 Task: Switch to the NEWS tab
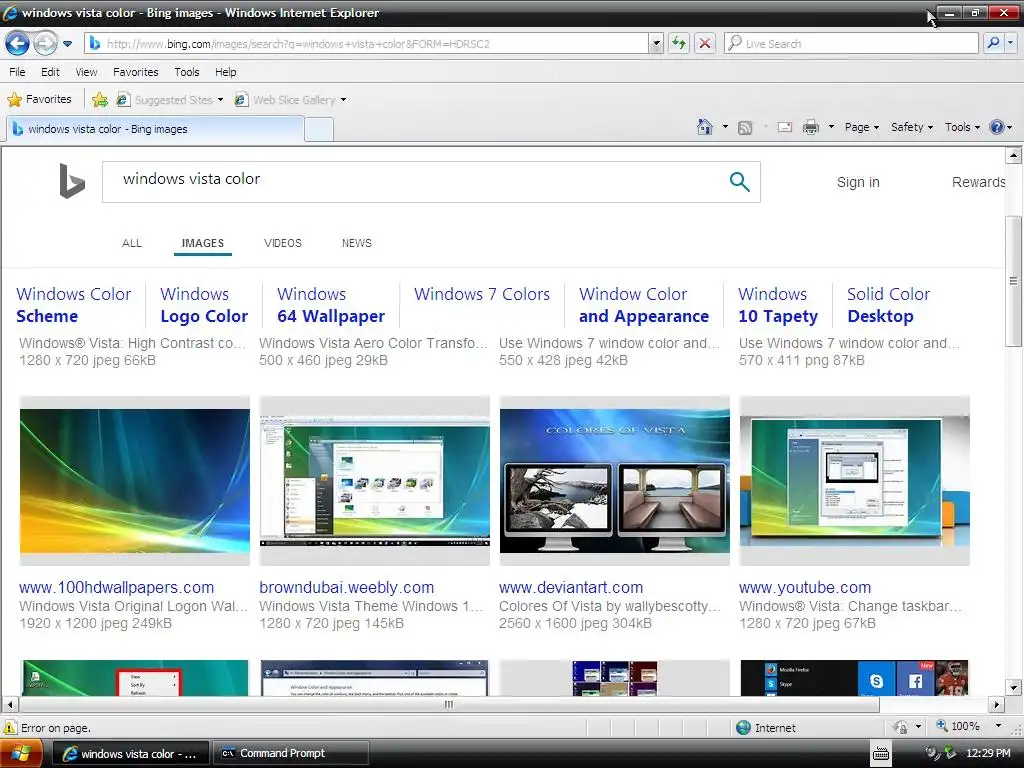point(357,243)
